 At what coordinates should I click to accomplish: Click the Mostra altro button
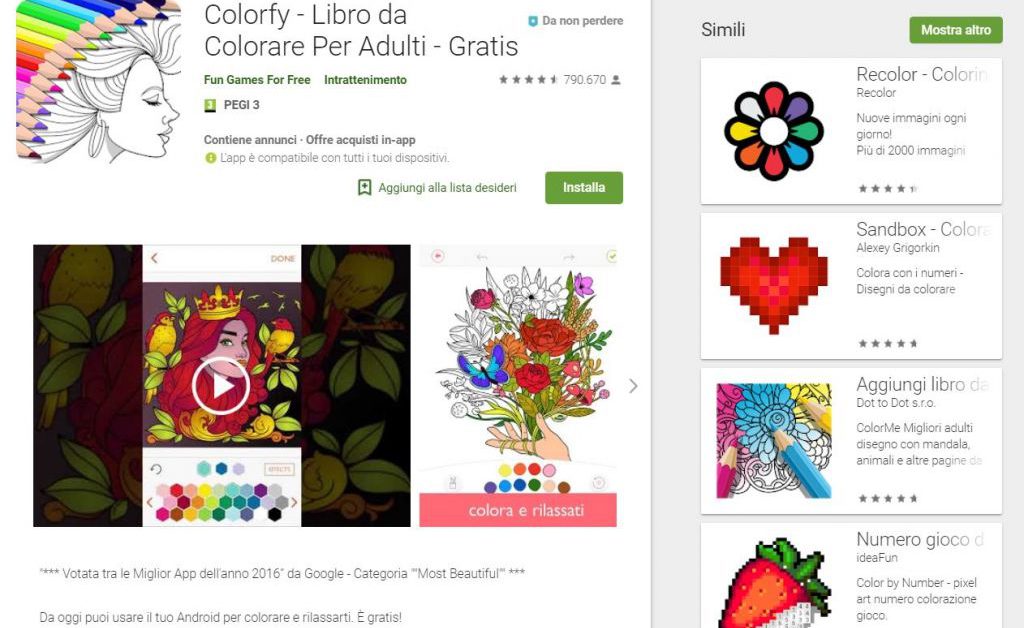tap(955, 30)
